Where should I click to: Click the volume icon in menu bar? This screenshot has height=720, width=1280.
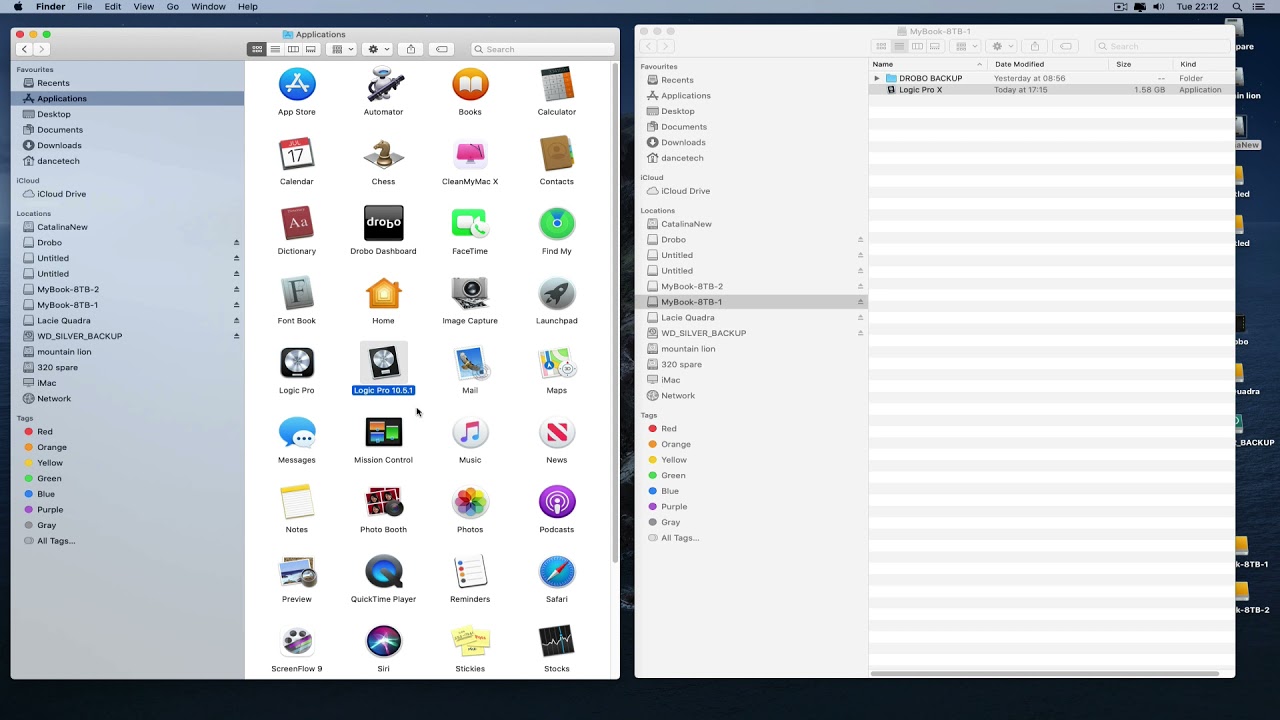[x=1158, y=7]
